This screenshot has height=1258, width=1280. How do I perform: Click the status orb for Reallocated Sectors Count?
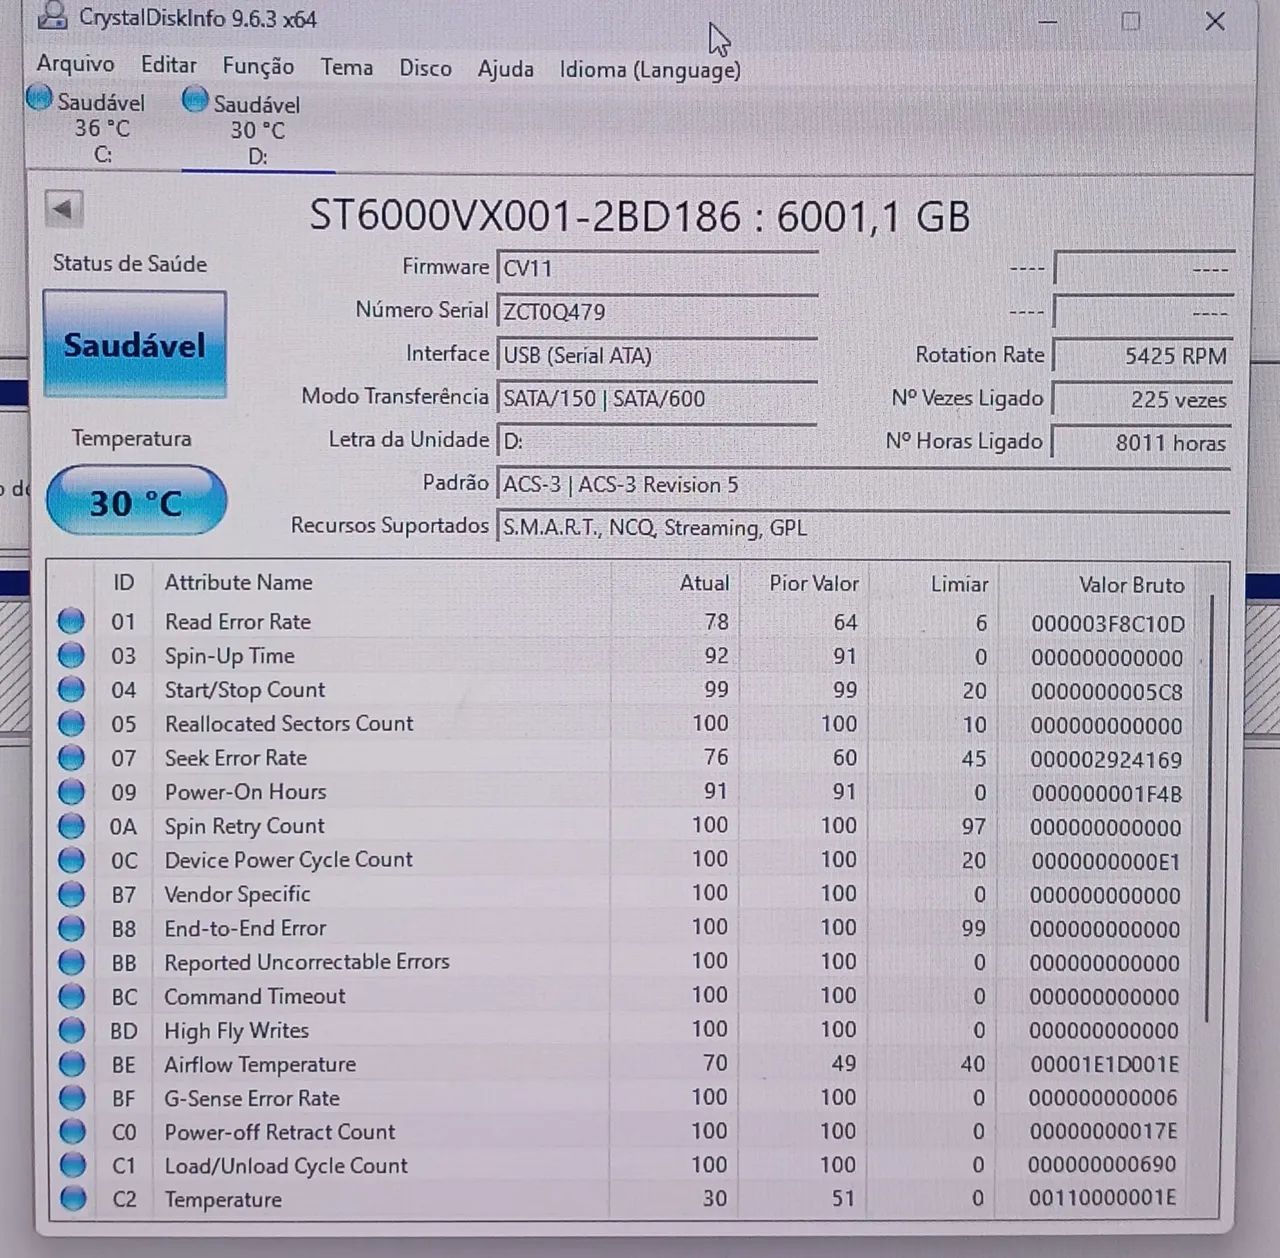(71, 724)
